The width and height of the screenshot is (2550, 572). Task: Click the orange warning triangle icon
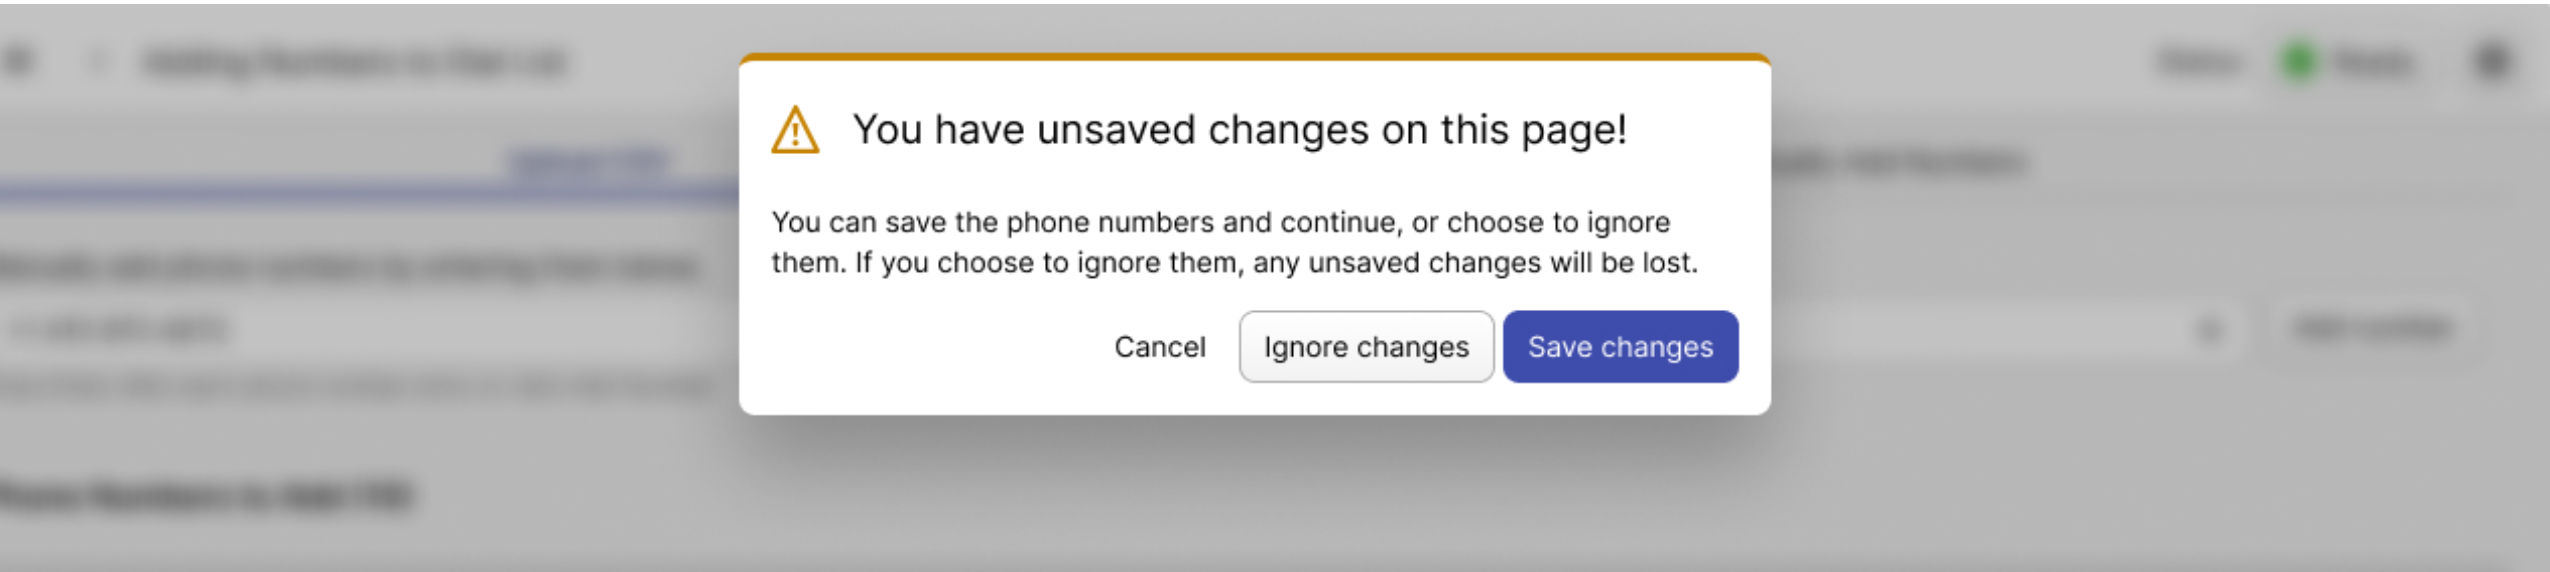click(795, 131)
